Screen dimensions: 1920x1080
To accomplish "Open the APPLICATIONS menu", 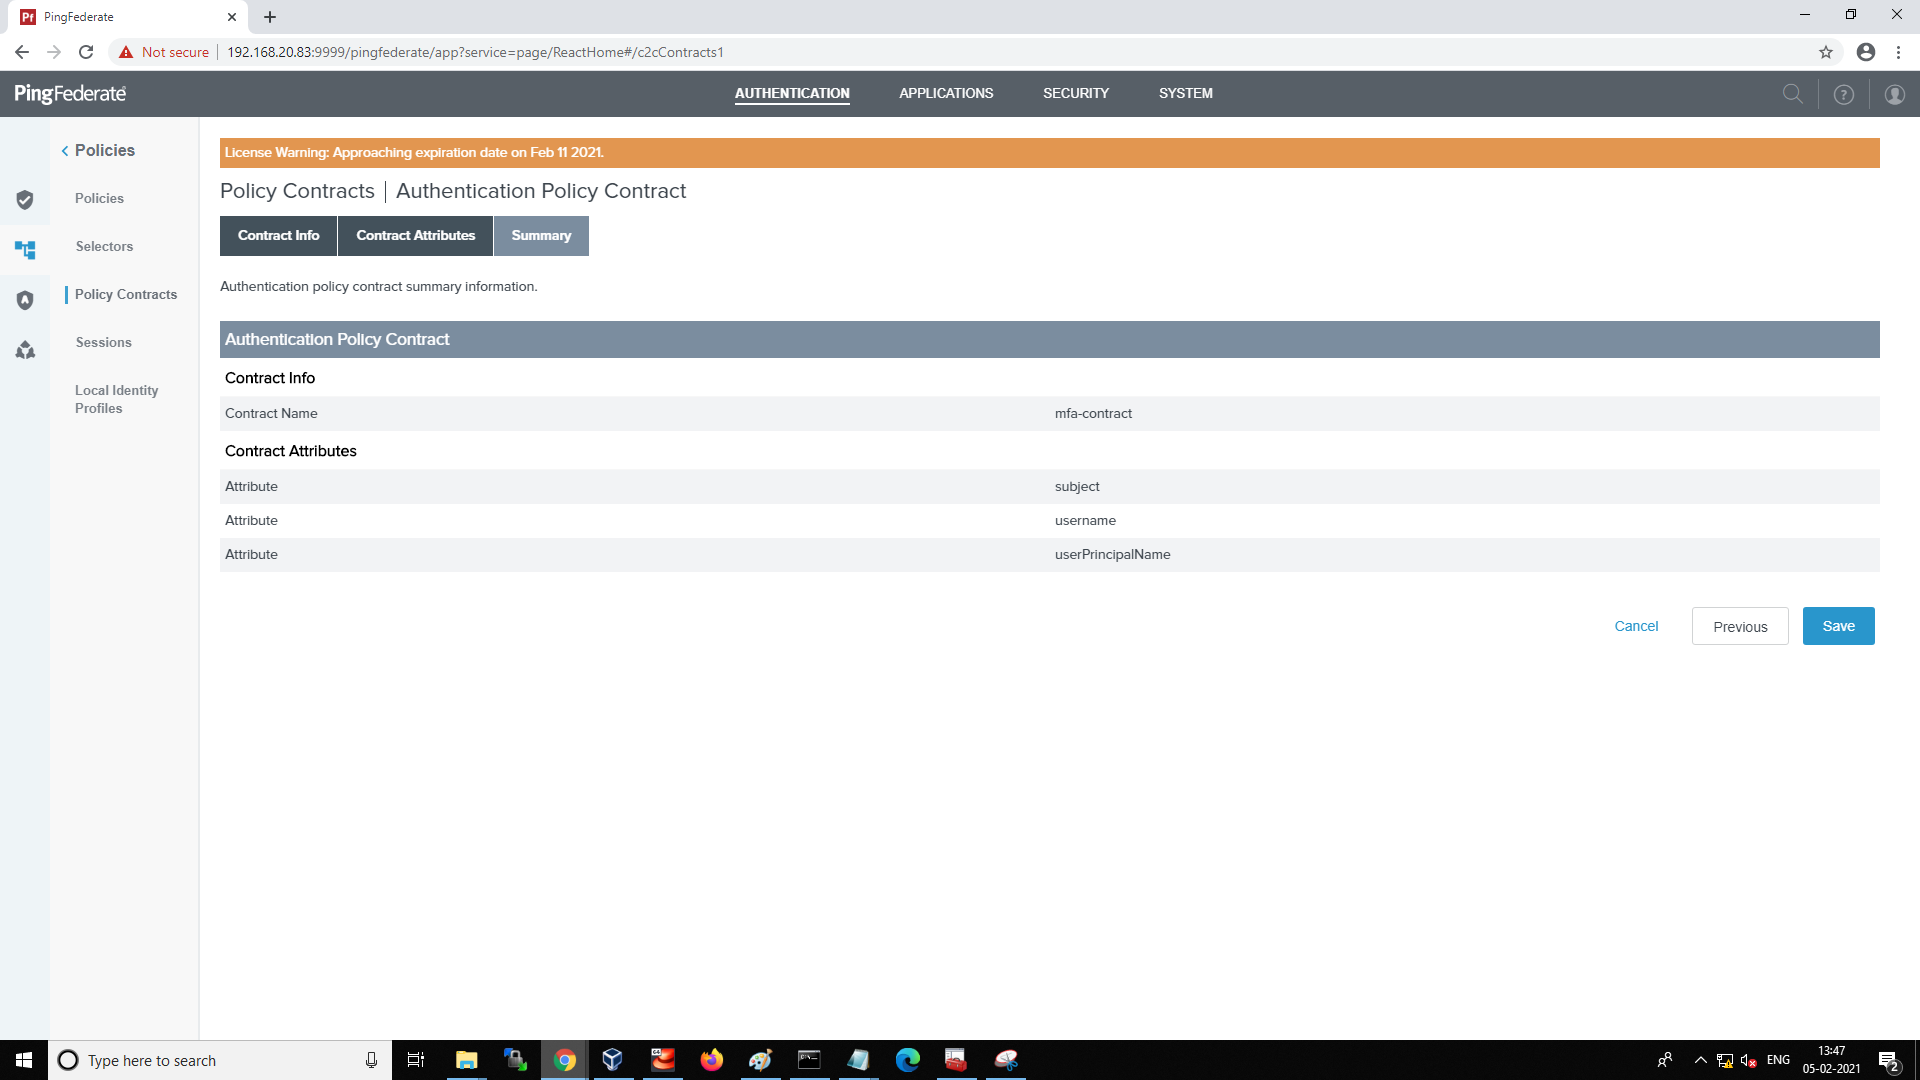I will tap(946, 93).
